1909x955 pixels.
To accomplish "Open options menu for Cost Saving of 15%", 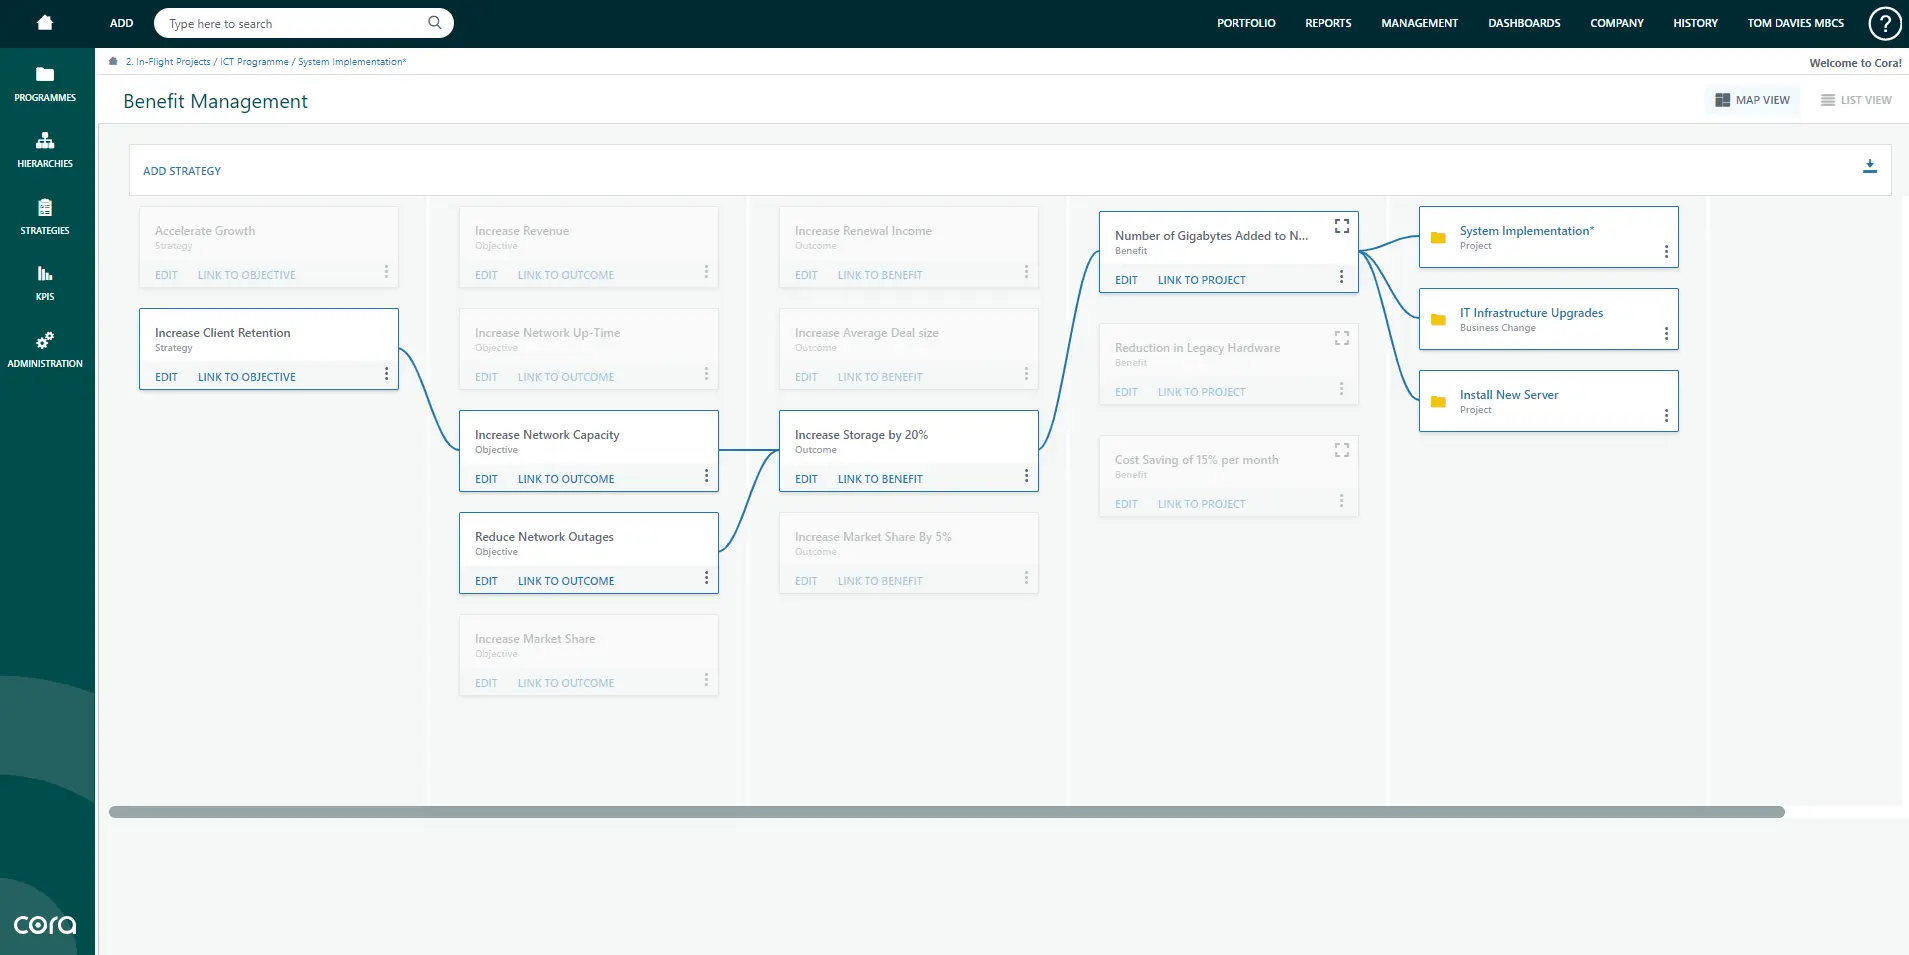I will point(1341,501).
